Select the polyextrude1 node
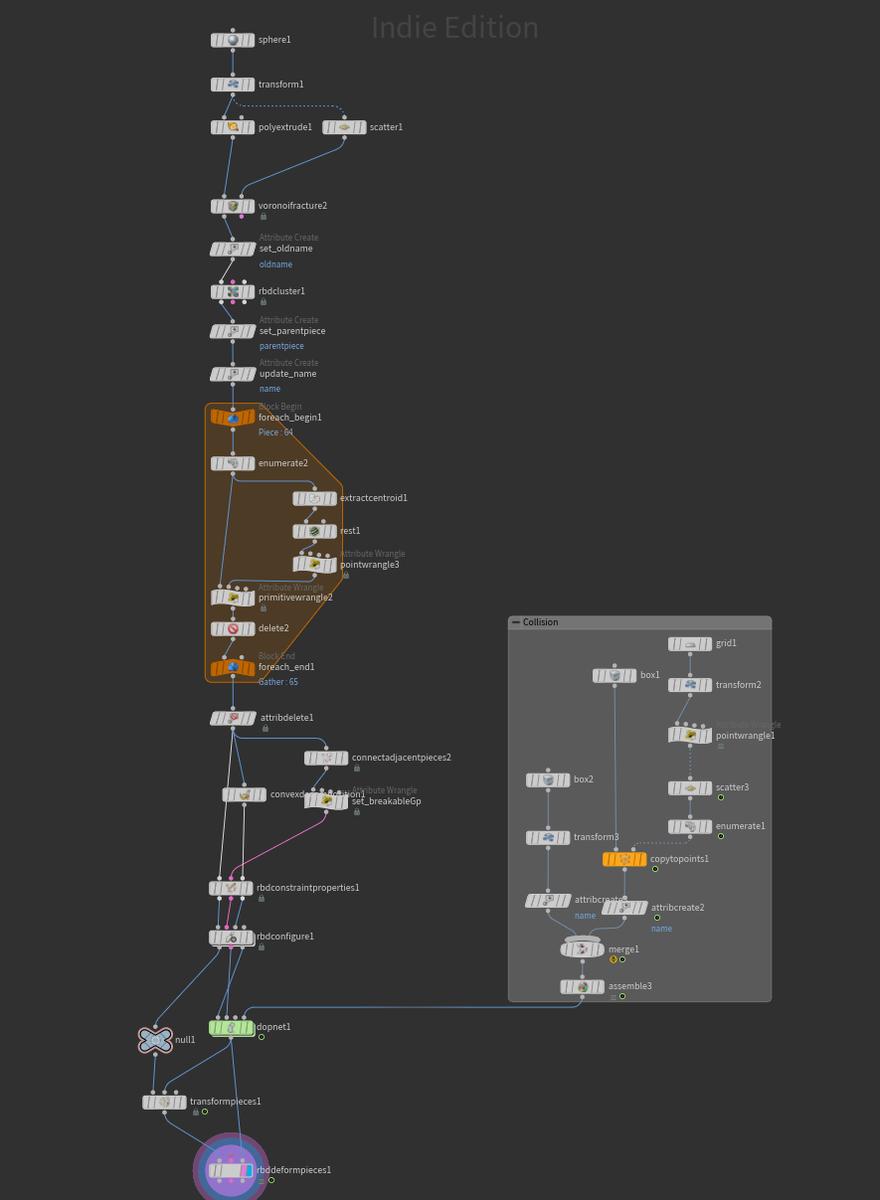880x1200 pixels. 233,127
